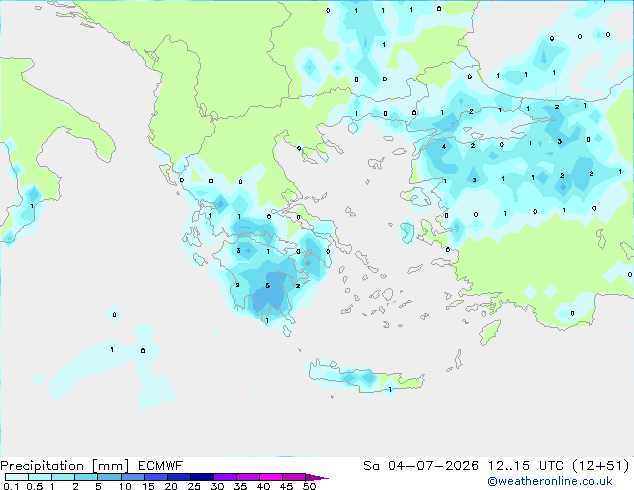Click the '0.1' legend scale label
The image size is (634, 490).
[x=11, y=486]
